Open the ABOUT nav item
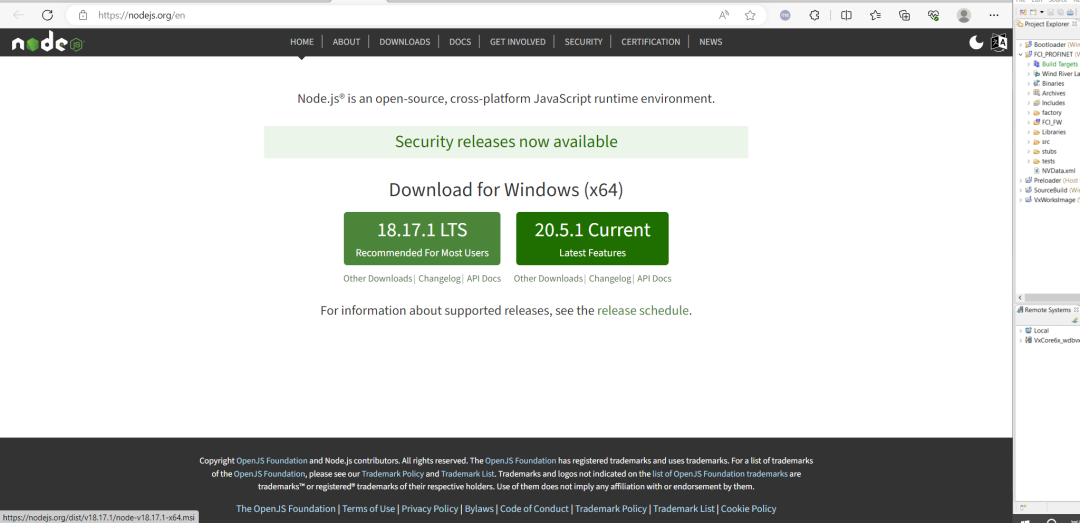This screenshot has width=1080, height=523. pyautogui.click(x=346, y=42)
